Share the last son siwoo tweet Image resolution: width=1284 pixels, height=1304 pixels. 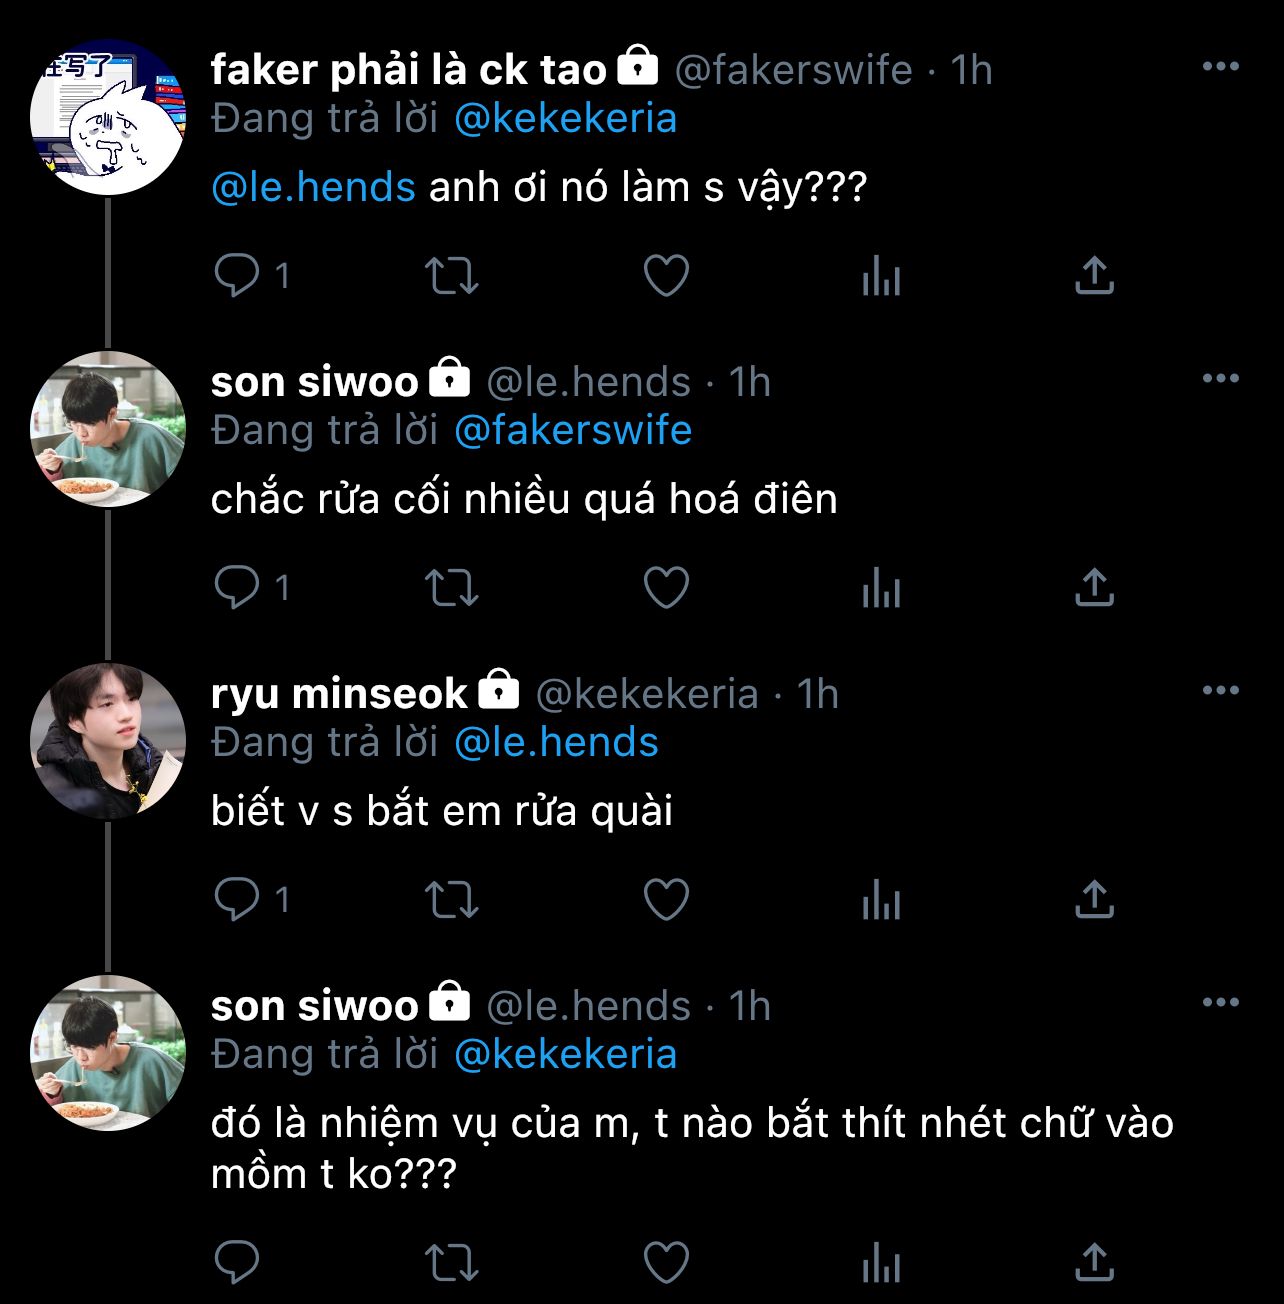(x=1094, y=1262)
